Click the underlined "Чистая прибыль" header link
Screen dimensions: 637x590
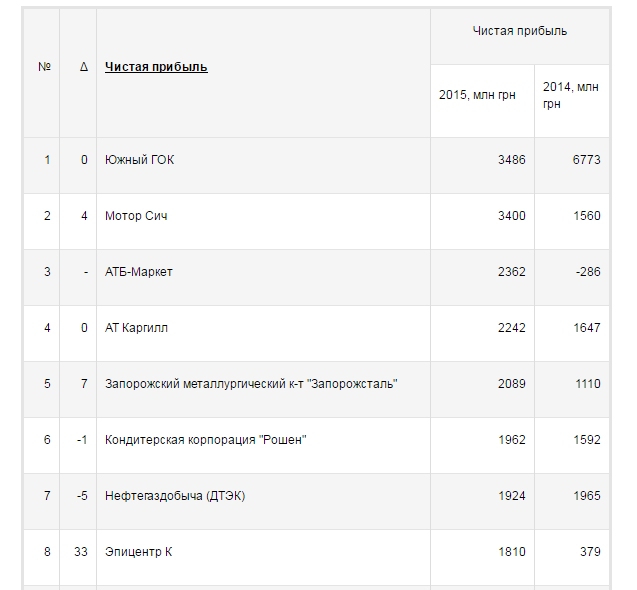pos(156,67)
